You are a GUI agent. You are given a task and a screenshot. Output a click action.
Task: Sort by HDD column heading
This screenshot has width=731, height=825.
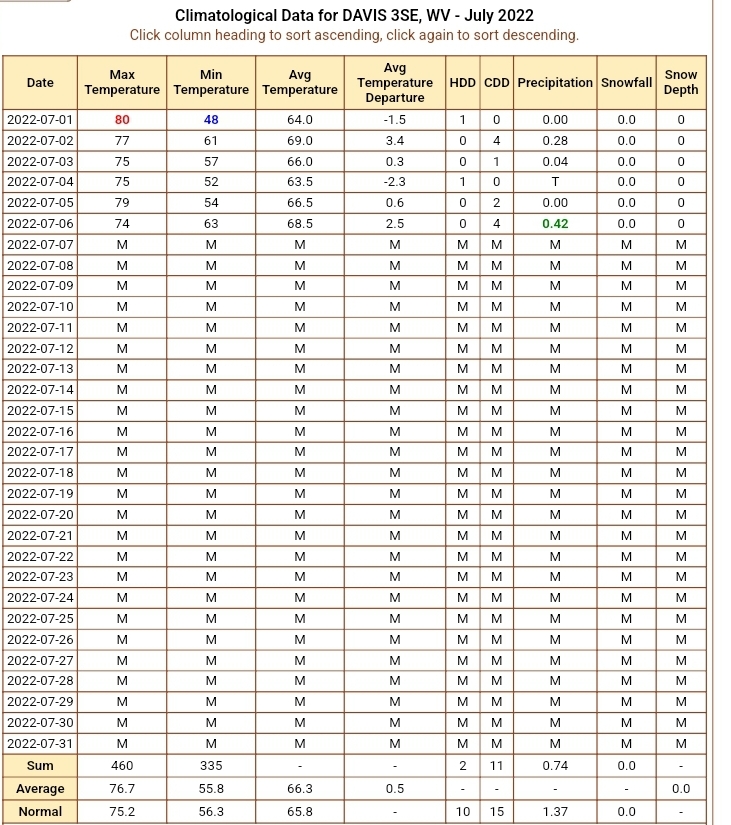463,83
